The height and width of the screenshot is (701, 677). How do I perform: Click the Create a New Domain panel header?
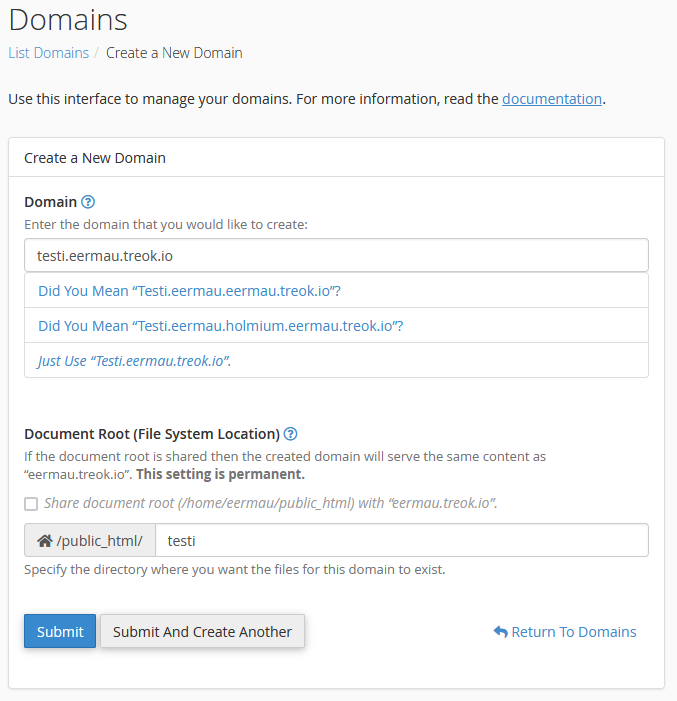[x=95, y=158]
